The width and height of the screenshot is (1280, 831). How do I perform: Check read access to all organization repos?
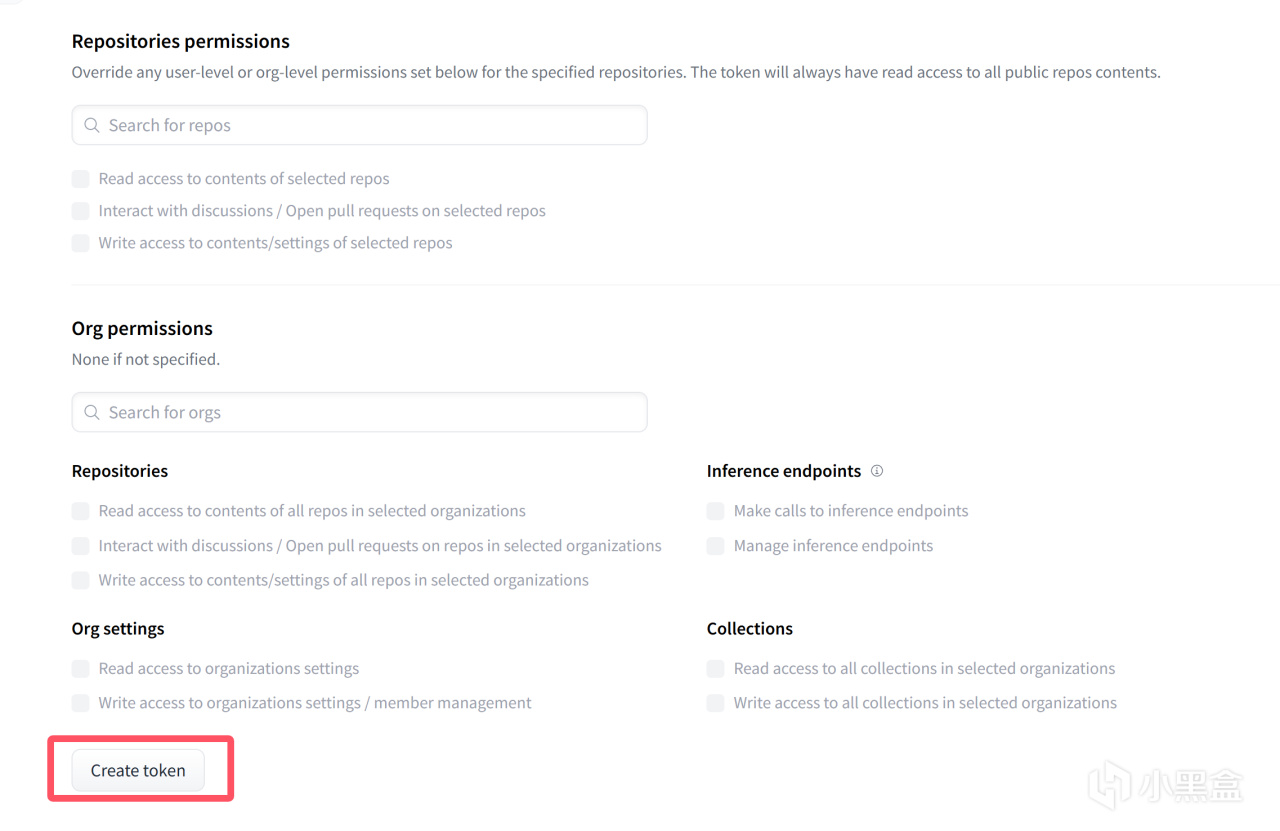coord(81,511)
